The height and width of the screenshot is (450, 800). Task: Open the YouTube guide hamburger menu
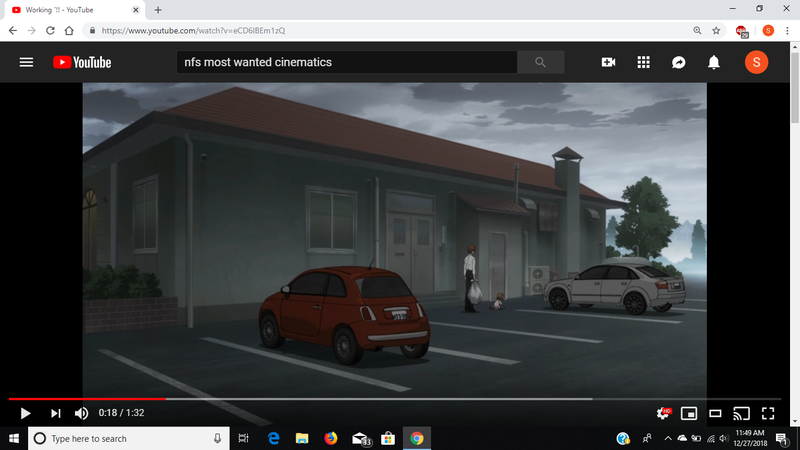pyautogui.click(x=26, y=62)
